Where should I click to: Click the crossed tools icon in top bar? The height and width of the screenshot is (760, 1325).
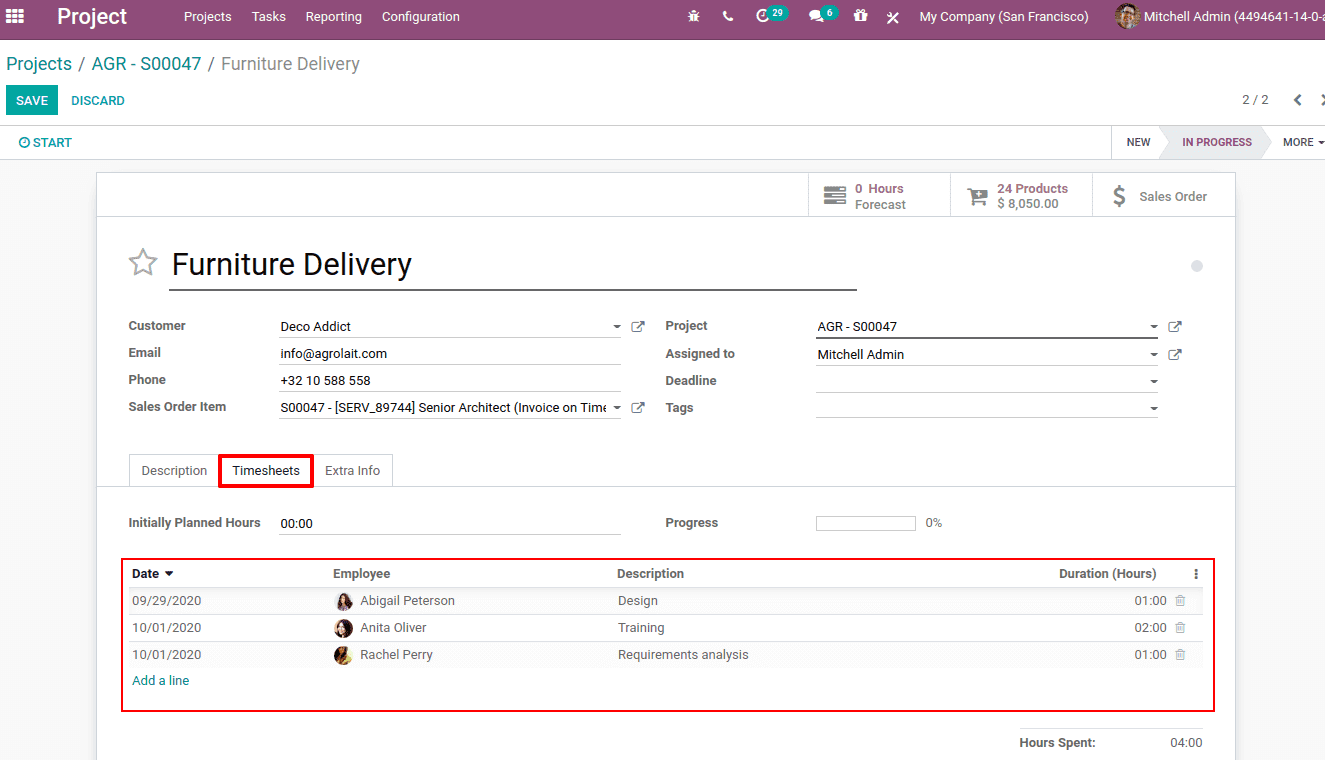pyautogui.click(x=893, y=17)
